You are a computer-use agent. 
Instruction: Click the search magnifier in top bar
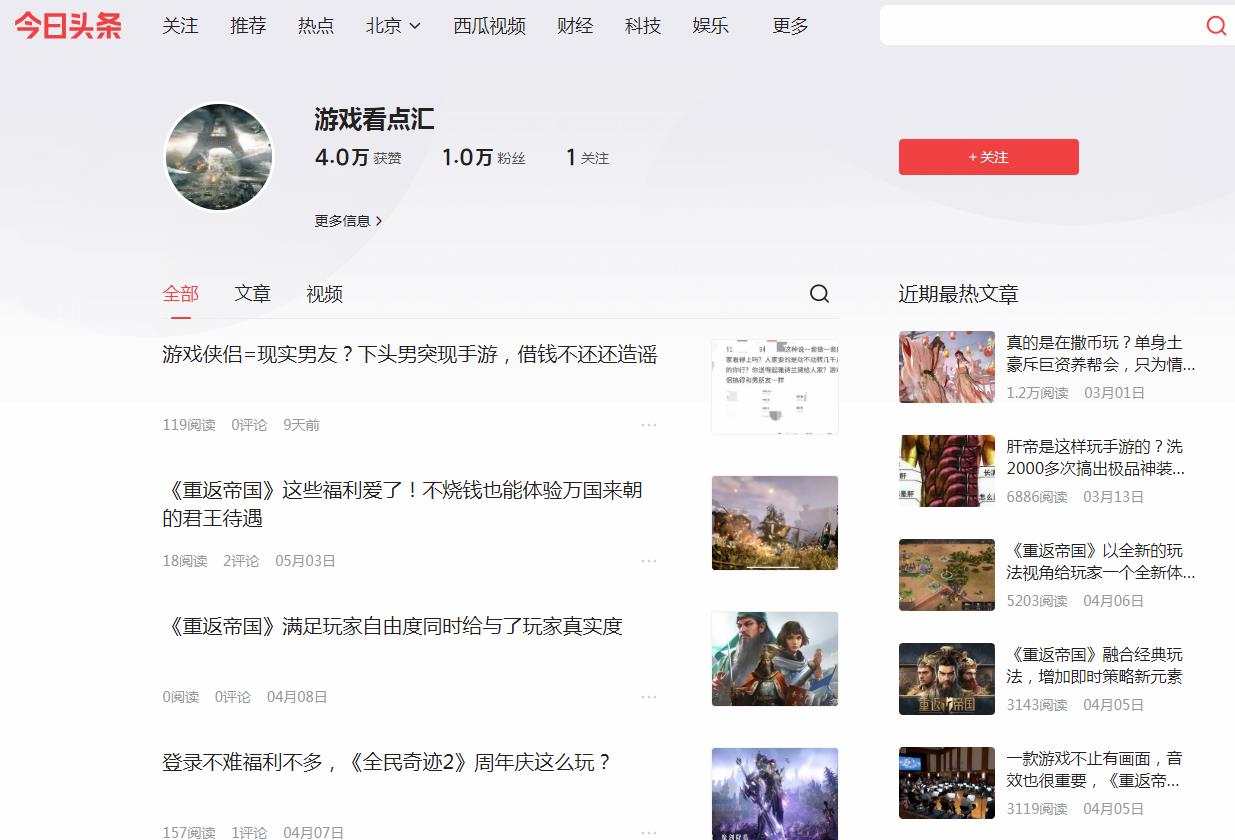tap(1216, 26)
